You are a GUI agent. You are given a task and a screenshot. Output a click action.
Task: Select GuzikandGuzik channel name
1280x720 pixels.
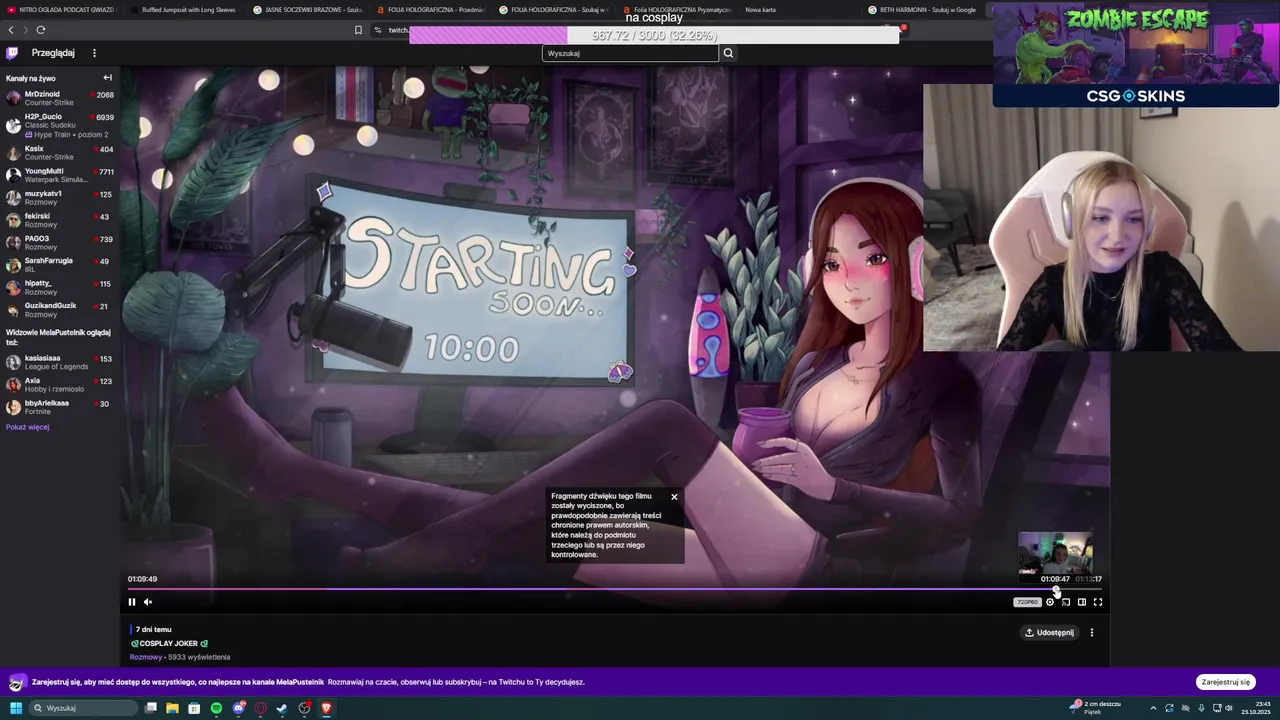(x=51, y=306)
